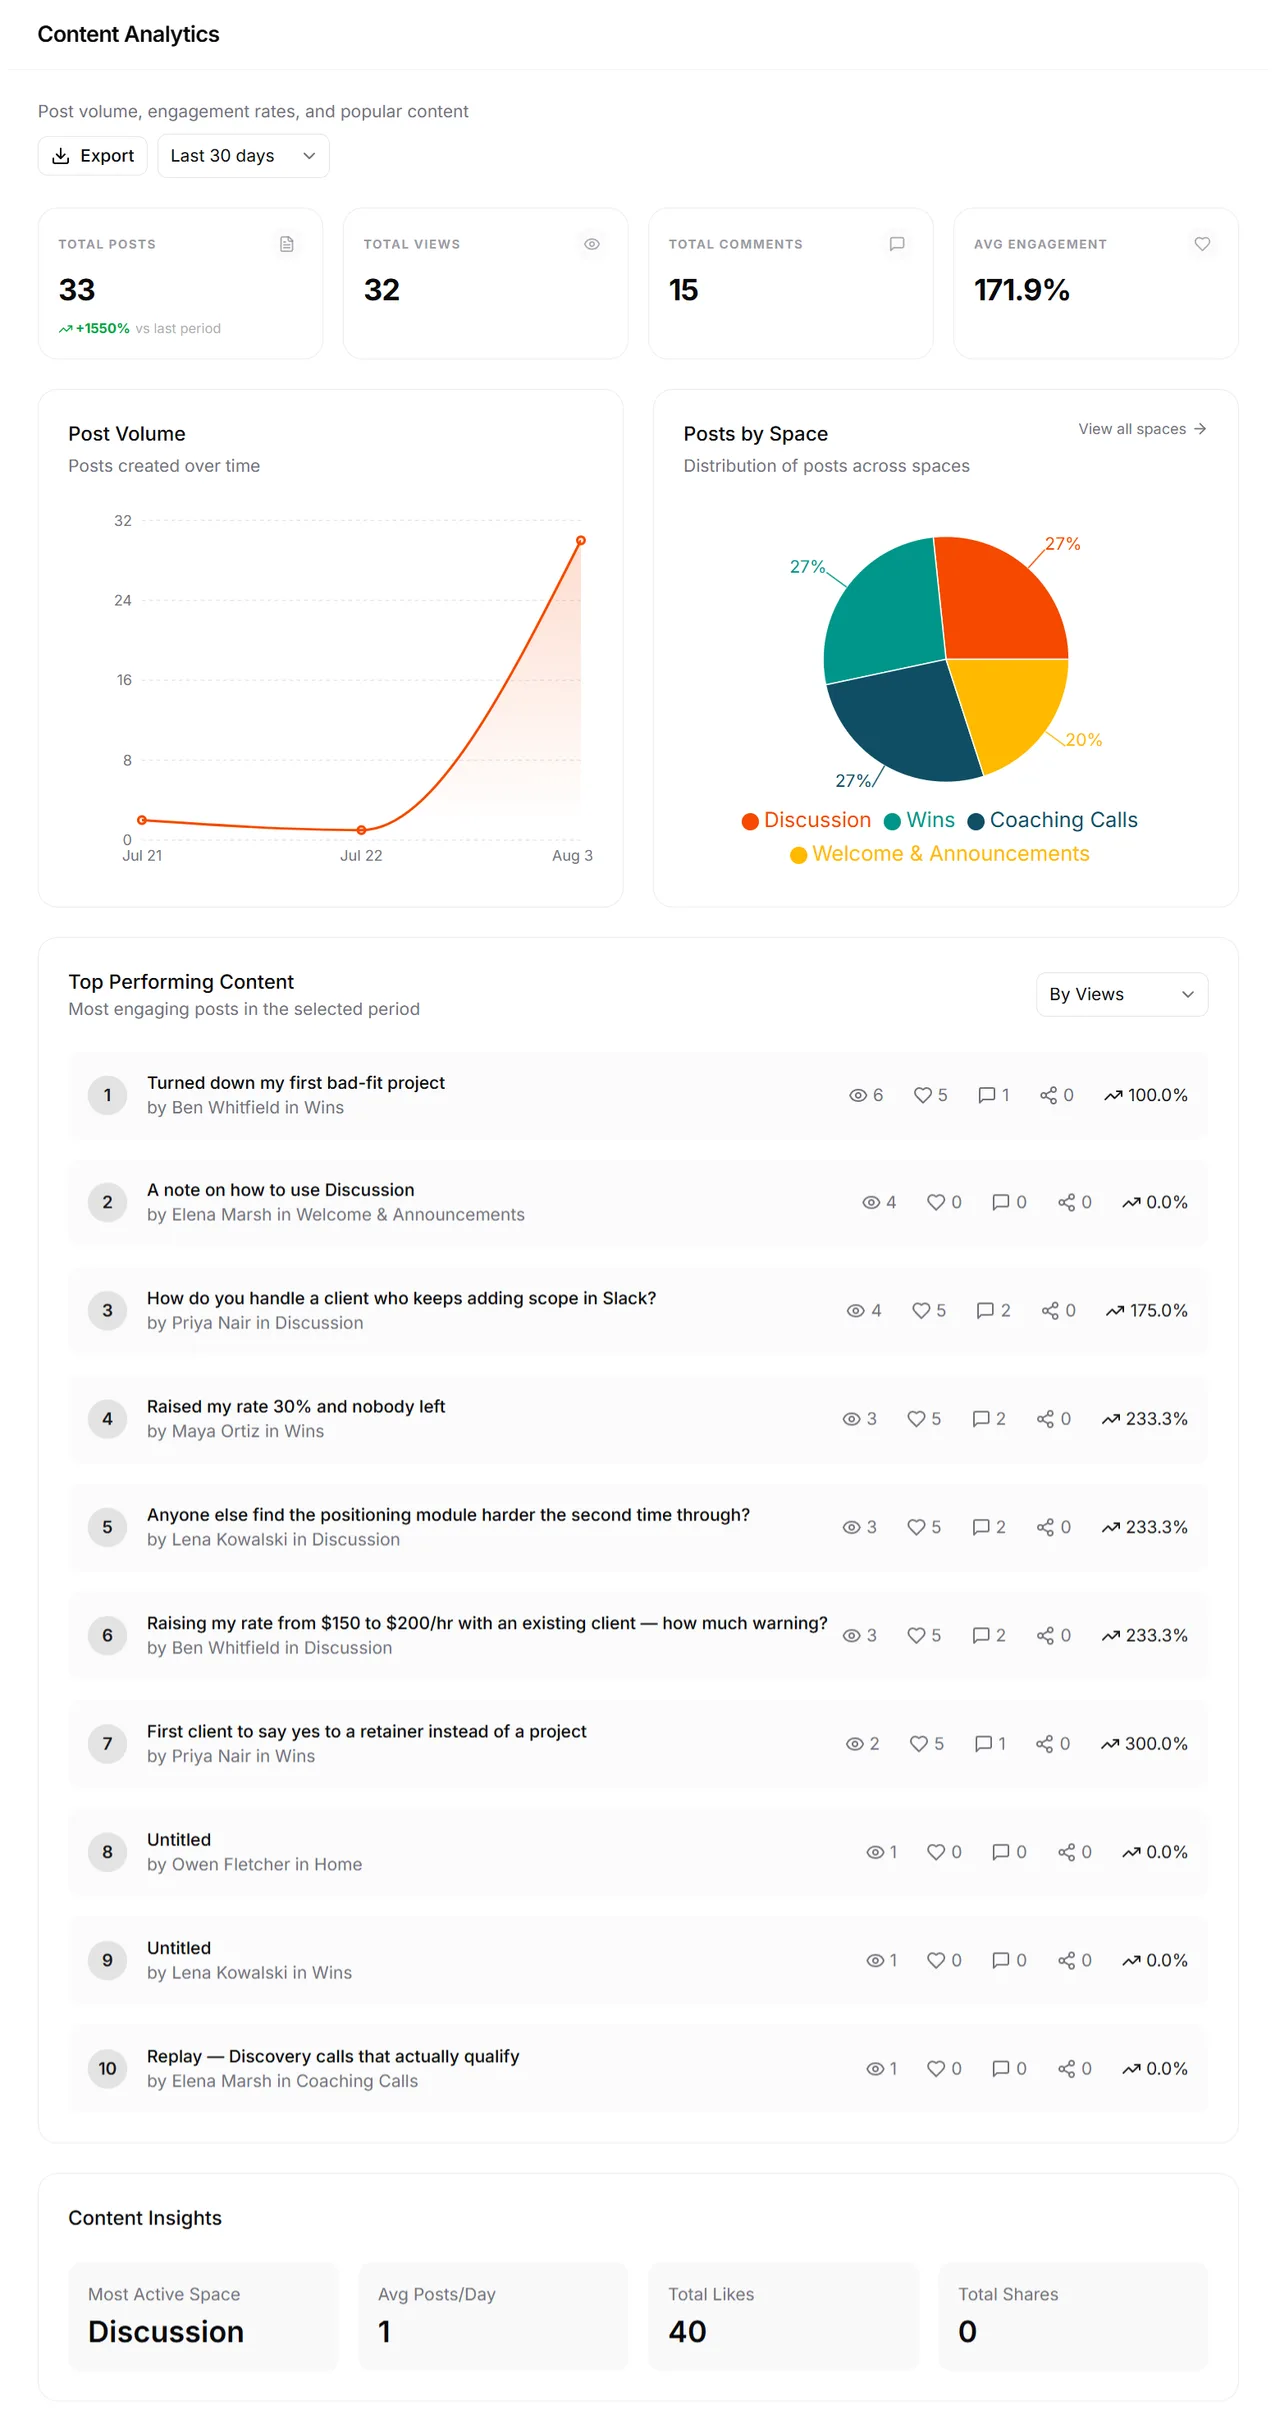Click the document icon in Total Posts card
1280x2432 pixels.
coord(287,244)
